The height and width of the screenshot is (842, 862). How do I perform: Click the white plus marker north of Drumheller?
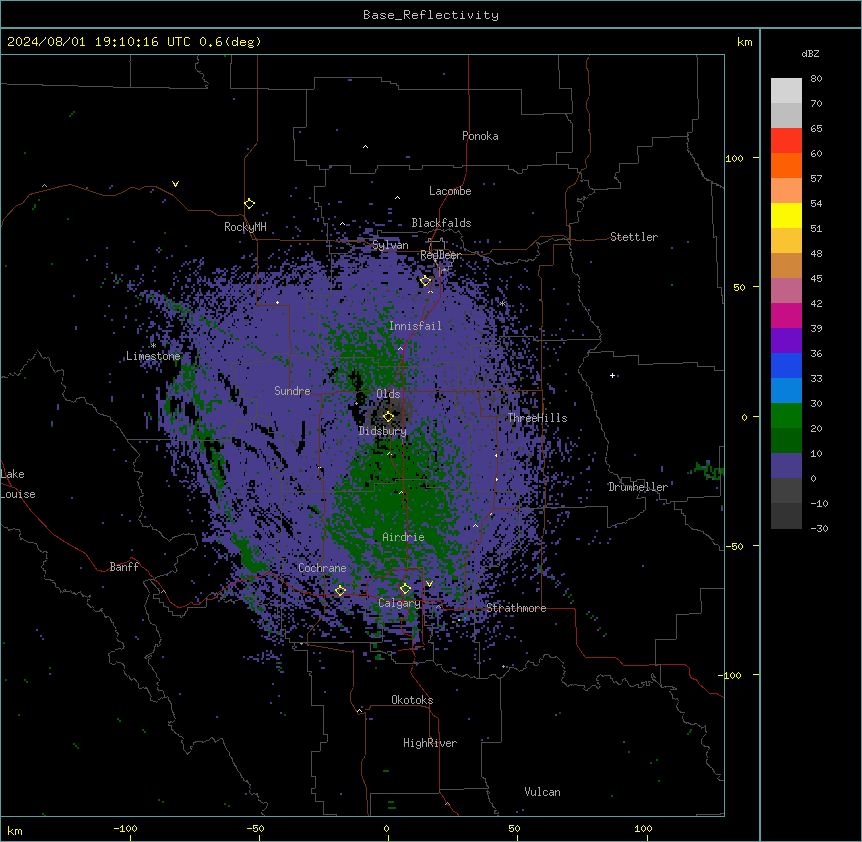tap(612, 375)
